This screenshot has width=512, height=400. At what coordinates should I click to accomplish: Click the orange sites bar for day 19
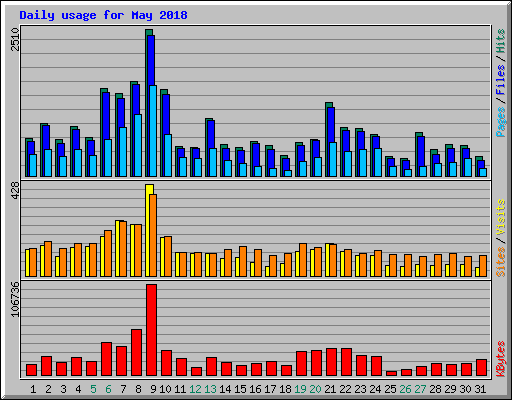coord(303,260)
